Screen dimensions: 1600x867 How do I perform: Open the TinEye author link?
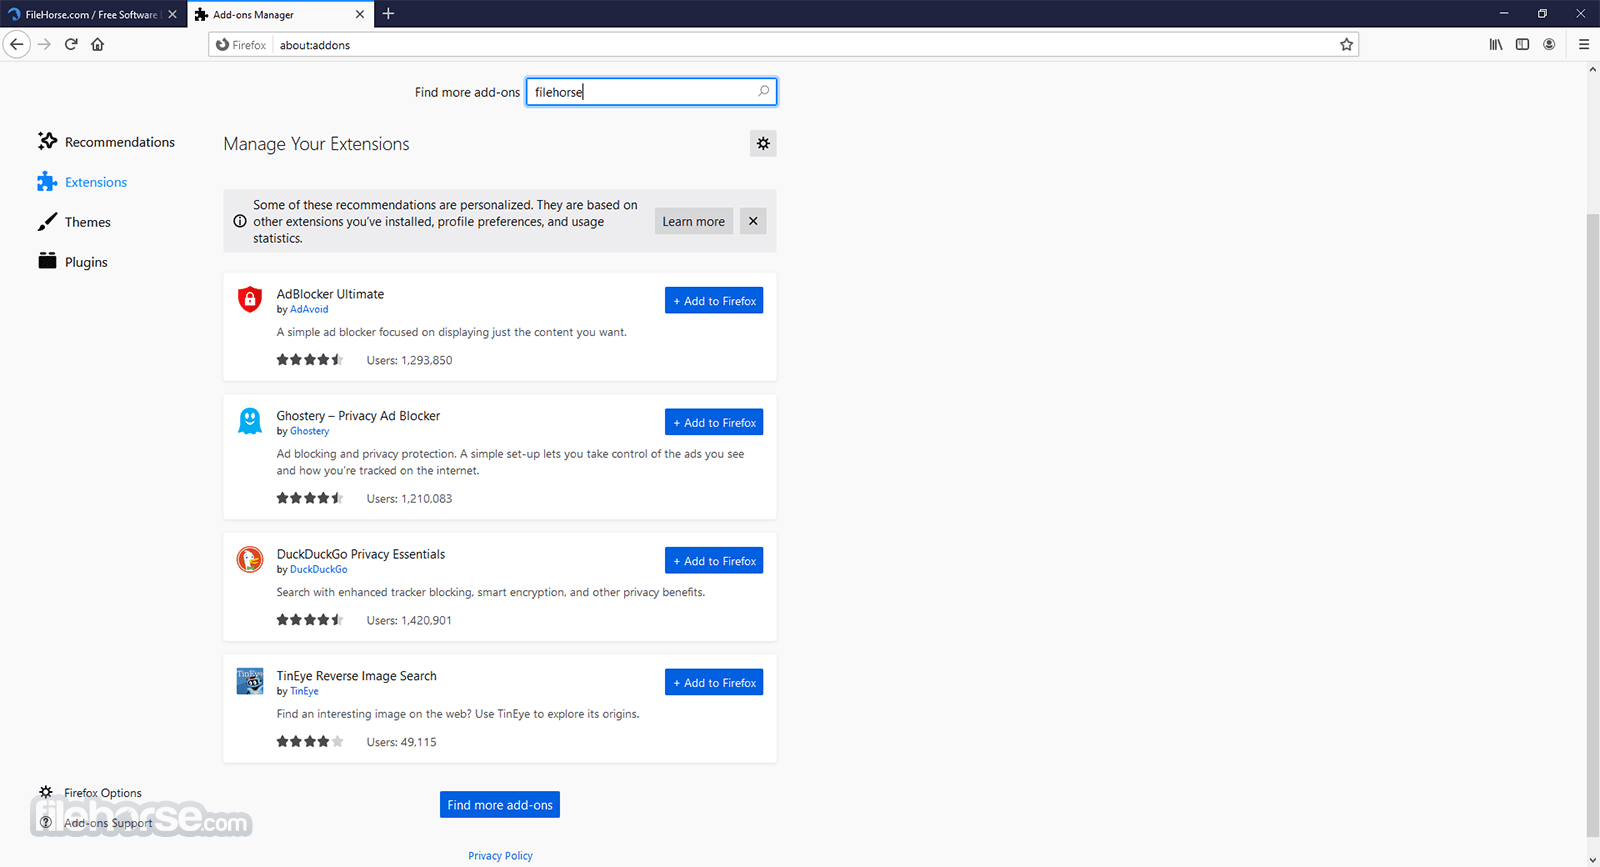(304, 691)
